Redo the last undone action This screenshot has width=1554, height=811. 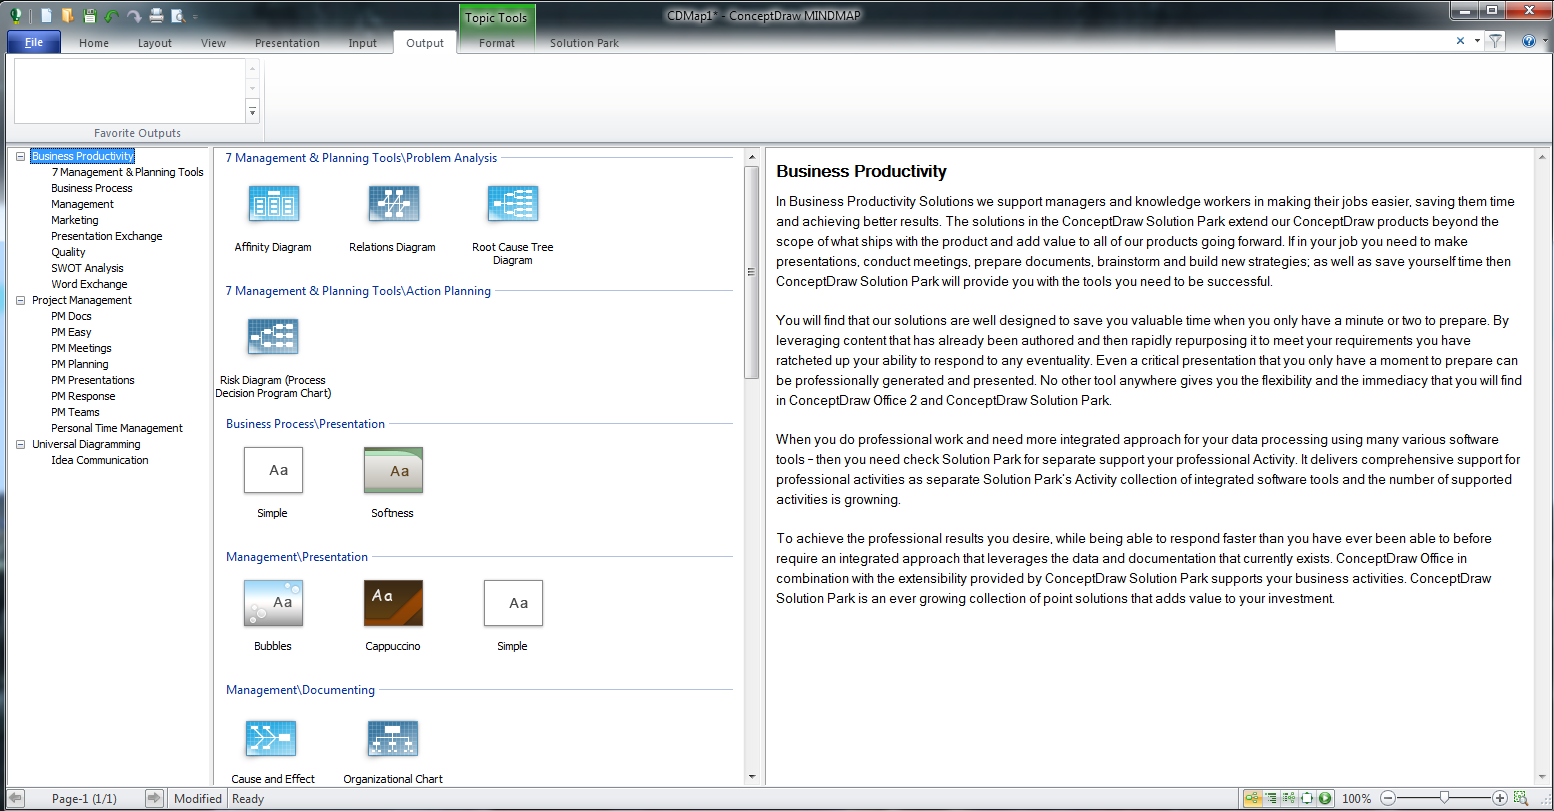tap(134, 16)
